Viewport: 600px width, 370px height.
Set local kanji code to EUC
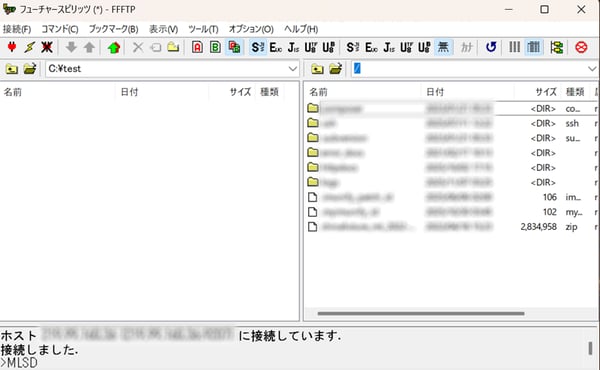click(276, 47)
